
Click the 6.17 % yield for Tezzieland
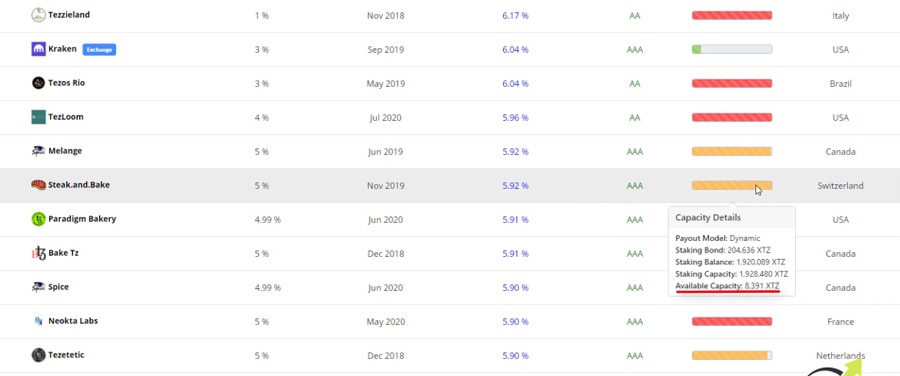click(515, 15)
